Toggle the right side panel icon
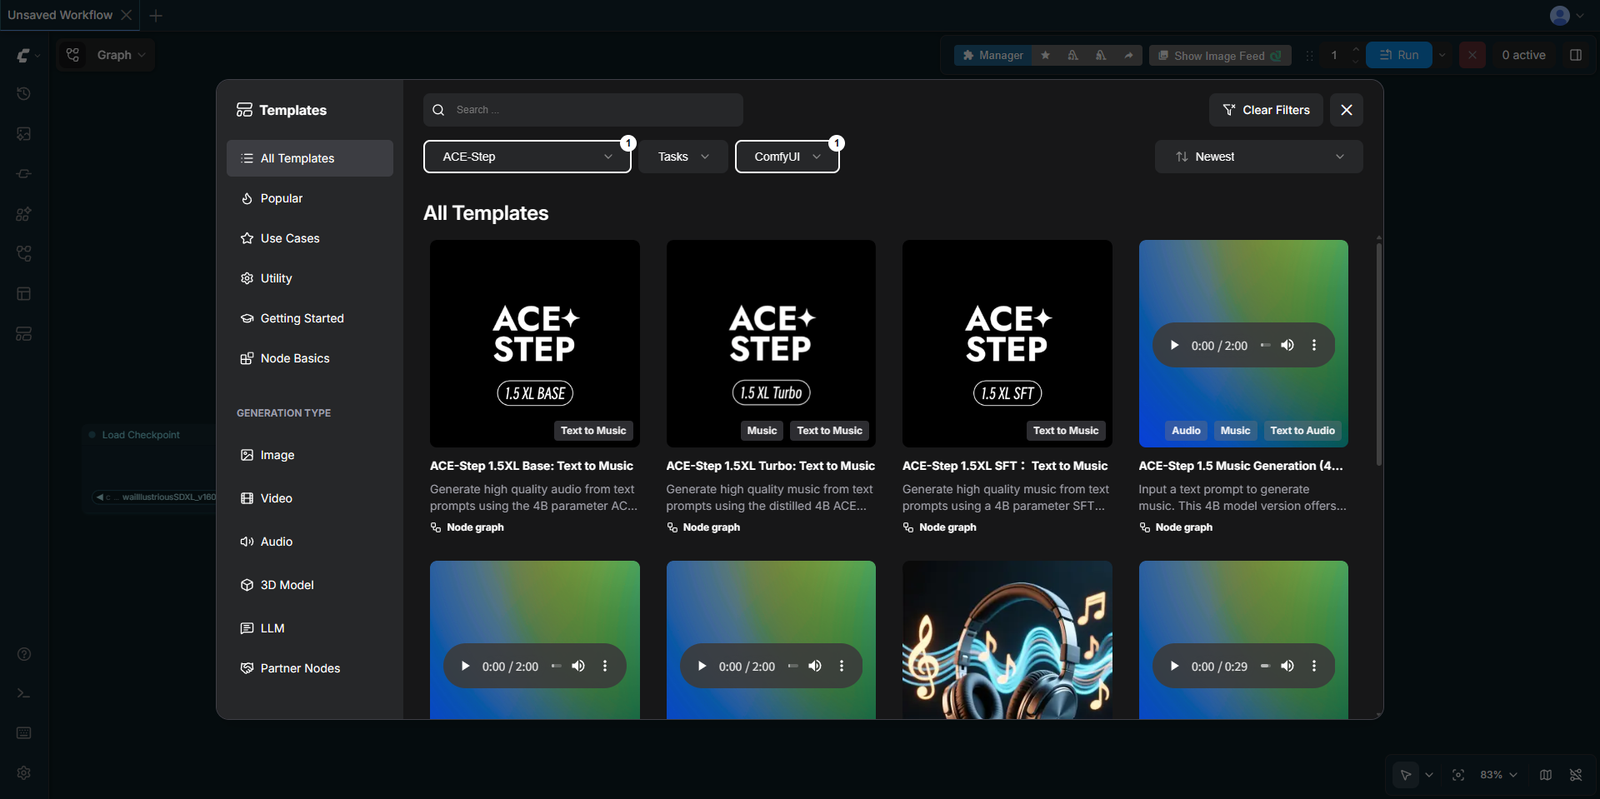 click(1576, 55)
